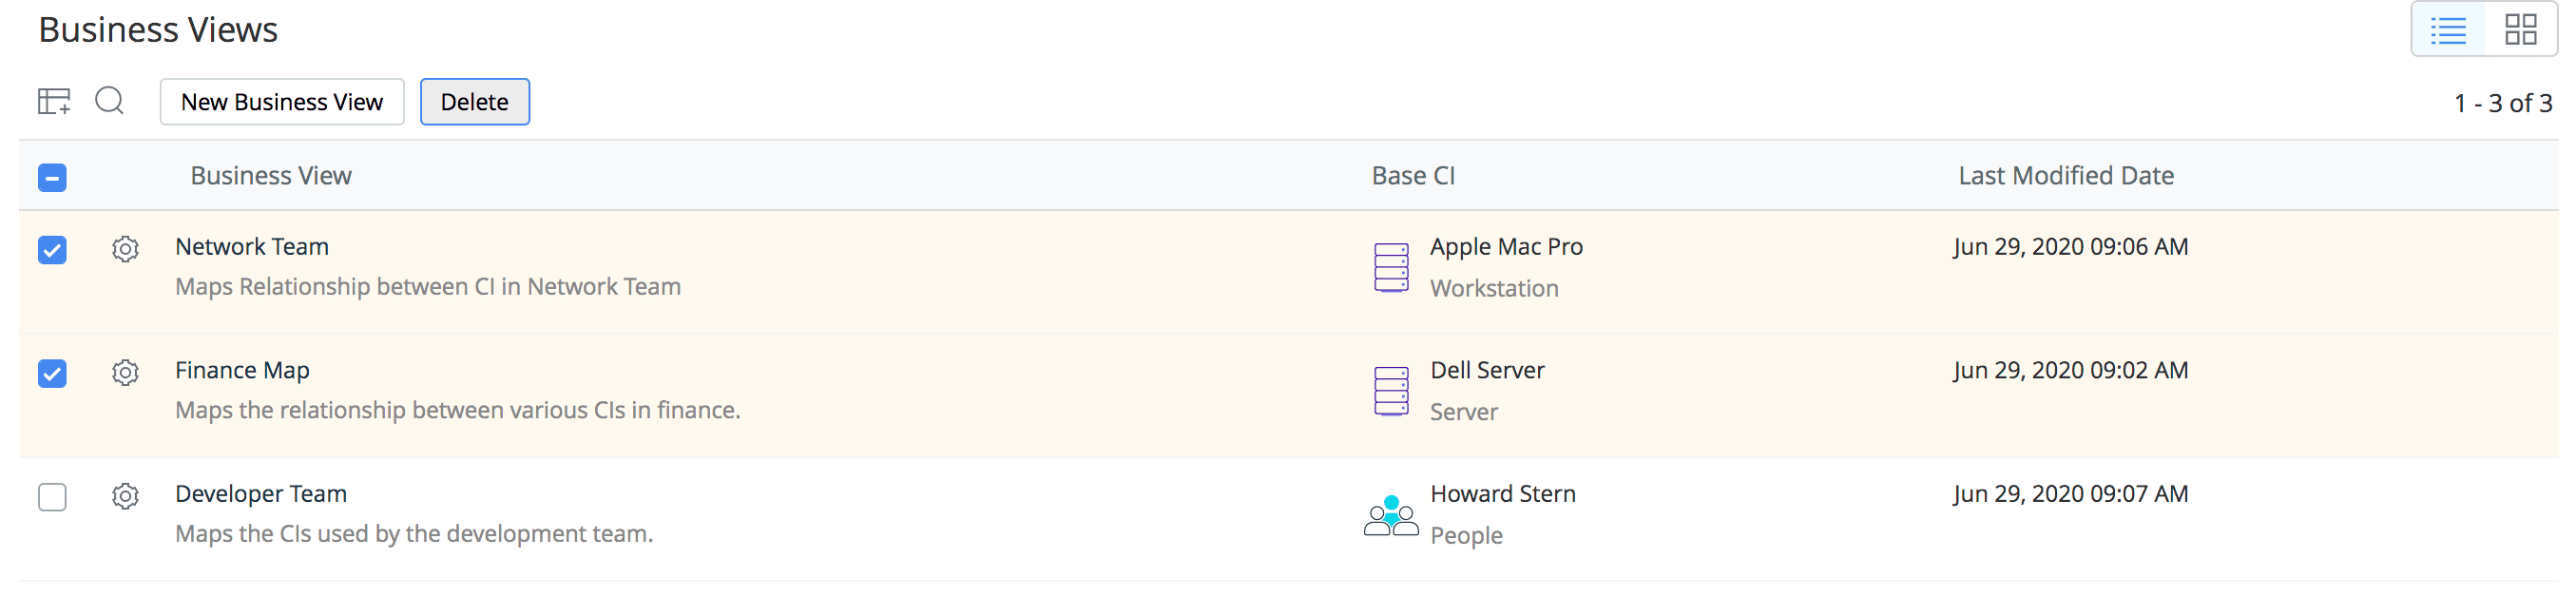Image resolution: width=2576 pixels, height=597 pixels.
Task: Toggle the select-all header checkbox
Action: [52, 177]
